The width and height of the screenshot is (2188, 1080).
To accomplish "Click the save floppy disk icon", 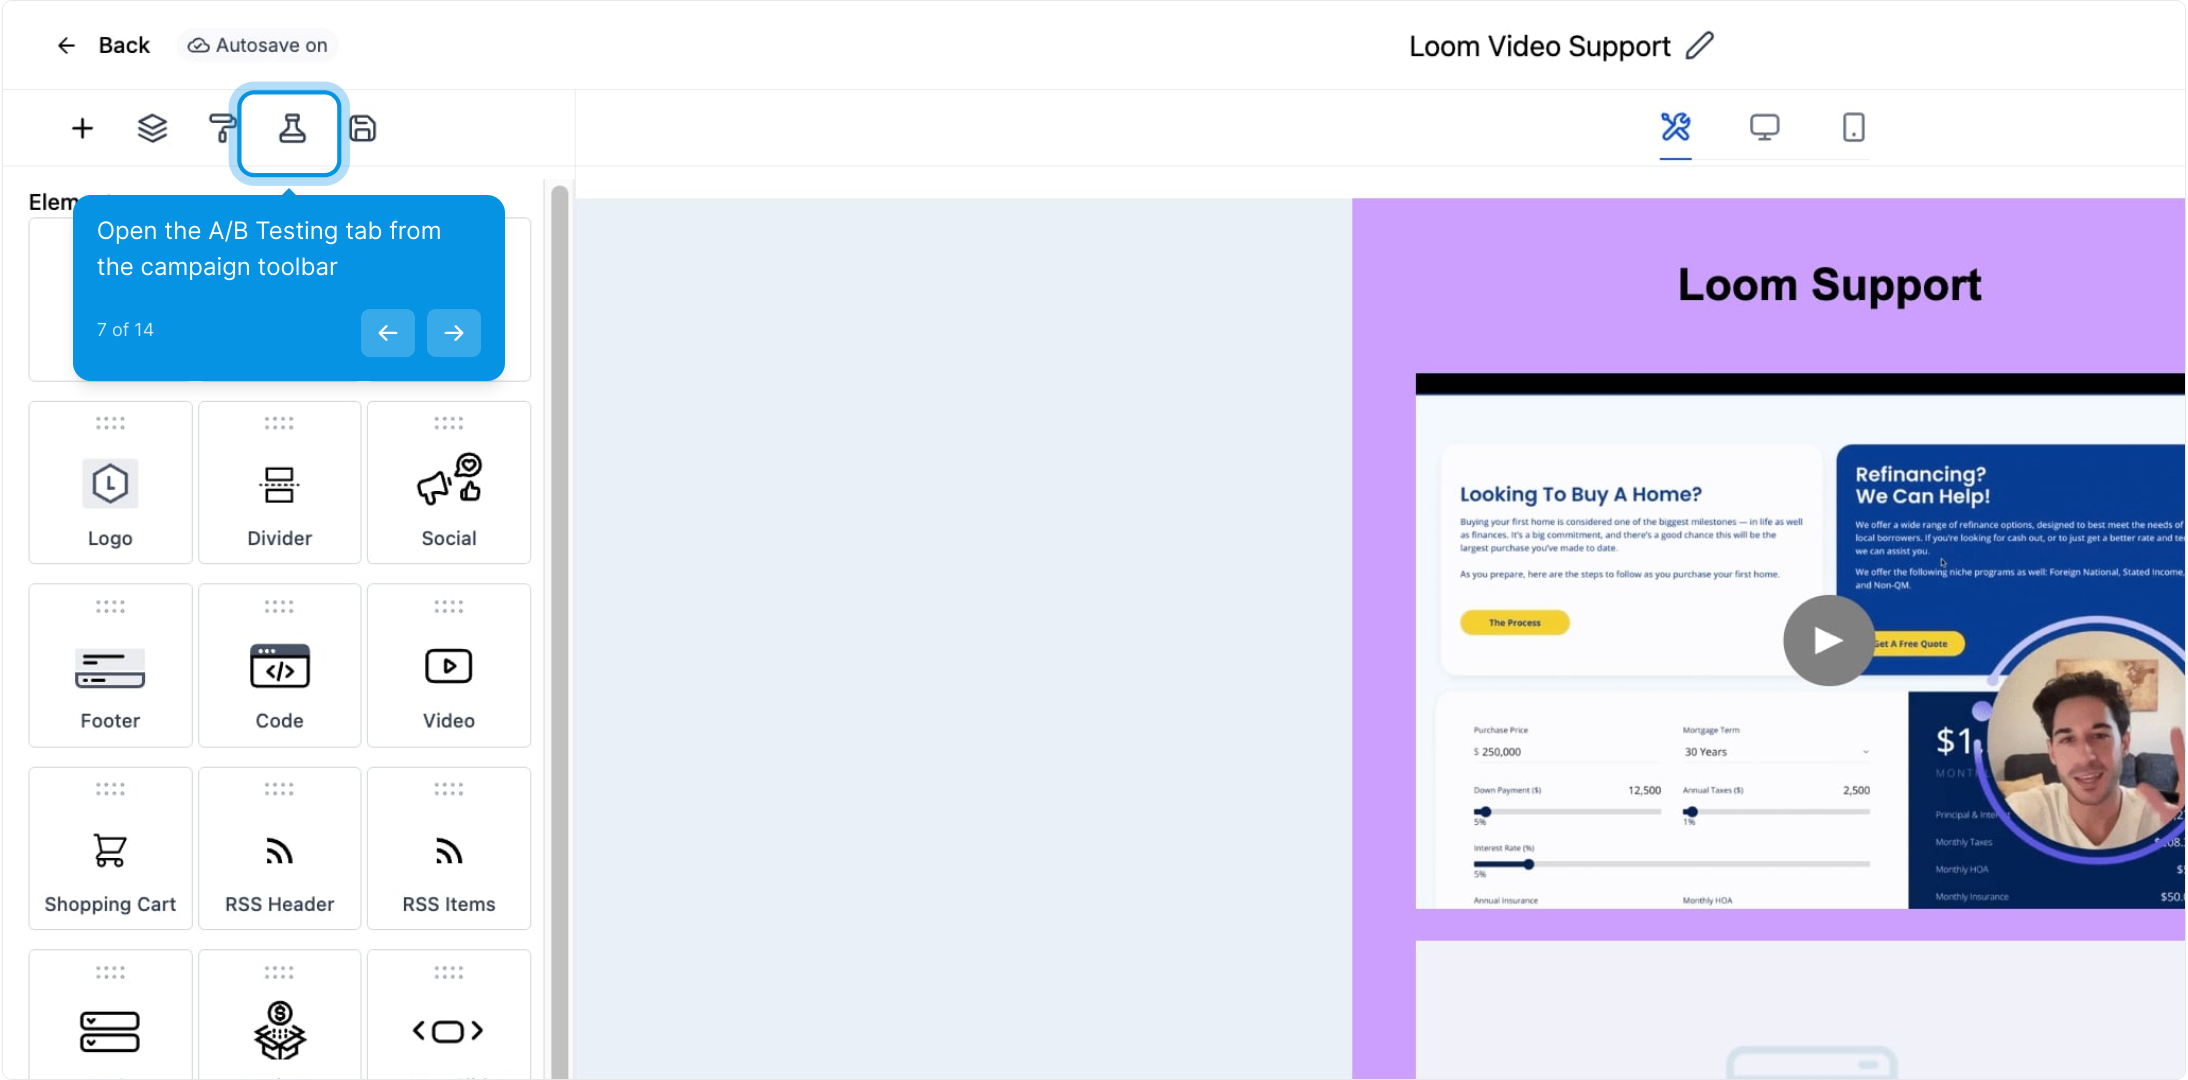I will 363,129.
